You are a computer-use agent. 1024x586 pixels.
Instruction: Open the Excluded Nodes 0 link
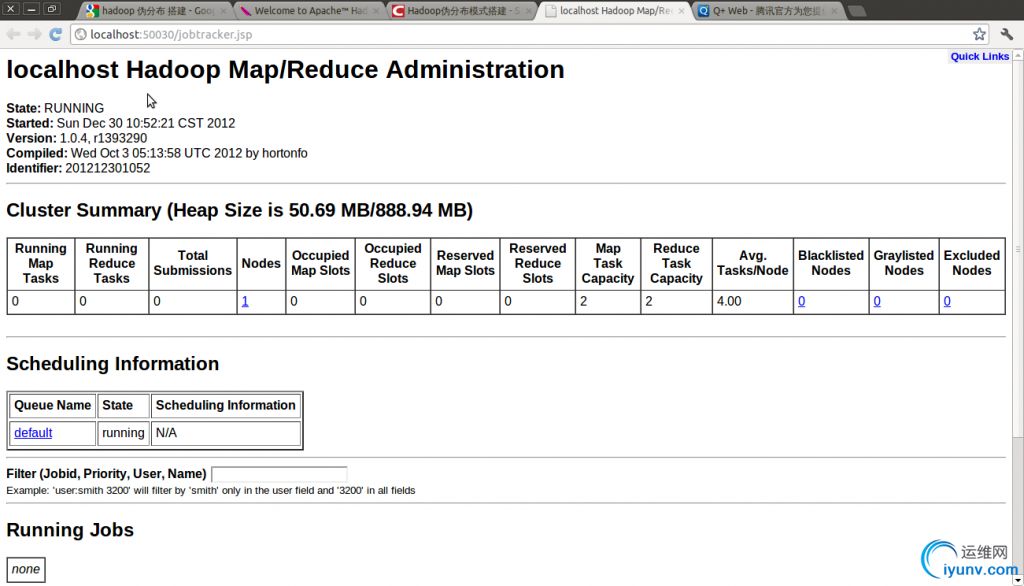pyautogui.click(x=947, y=301)
